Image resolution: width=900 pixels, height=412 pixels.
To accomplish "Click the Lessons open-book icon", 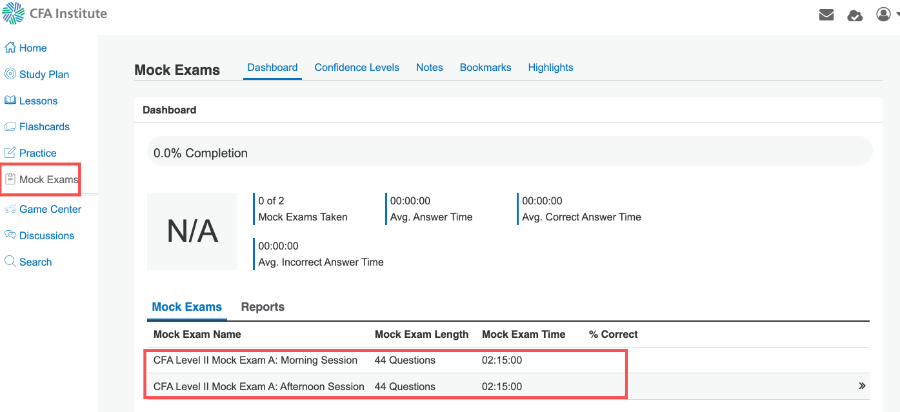I will pos(10,100).
